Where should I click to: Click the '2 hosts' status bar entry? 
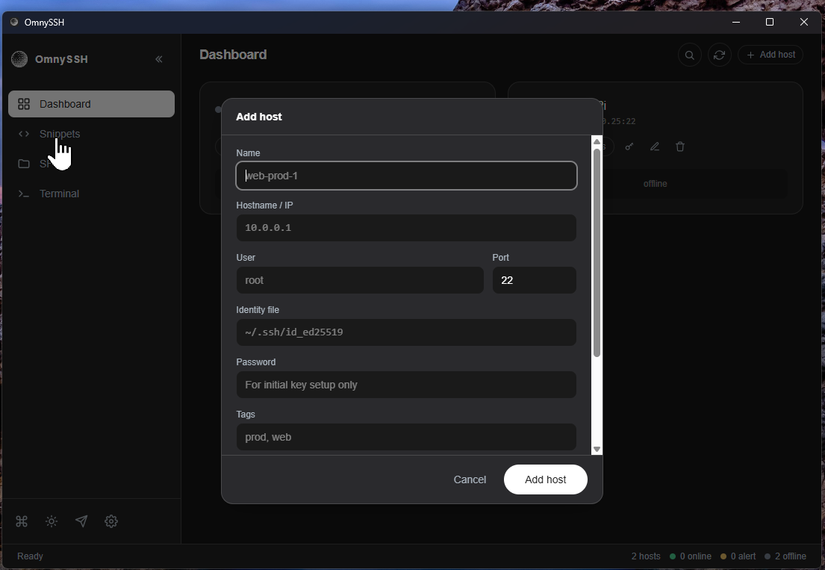[646, 556]
